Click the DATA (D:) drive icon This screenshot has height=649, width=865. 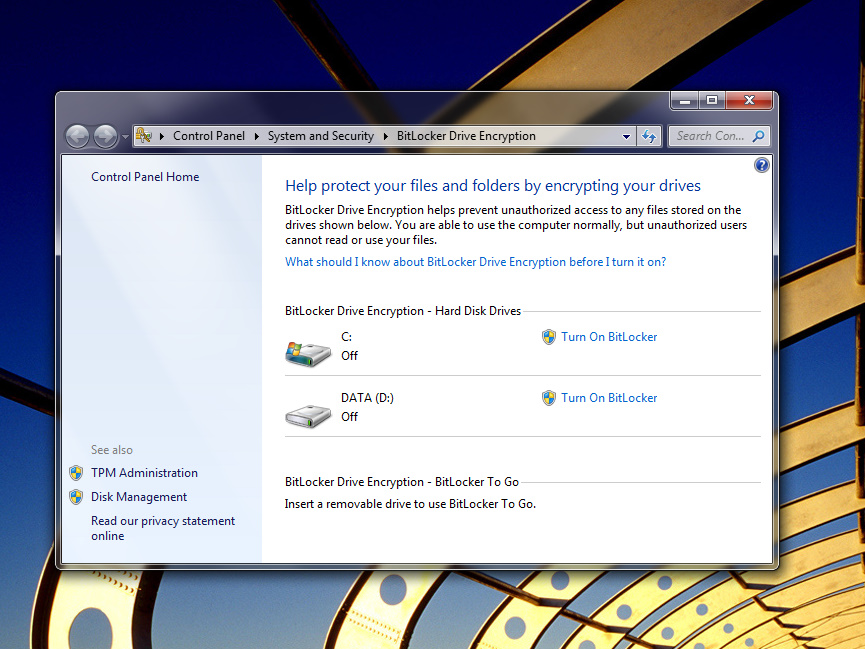308,414
